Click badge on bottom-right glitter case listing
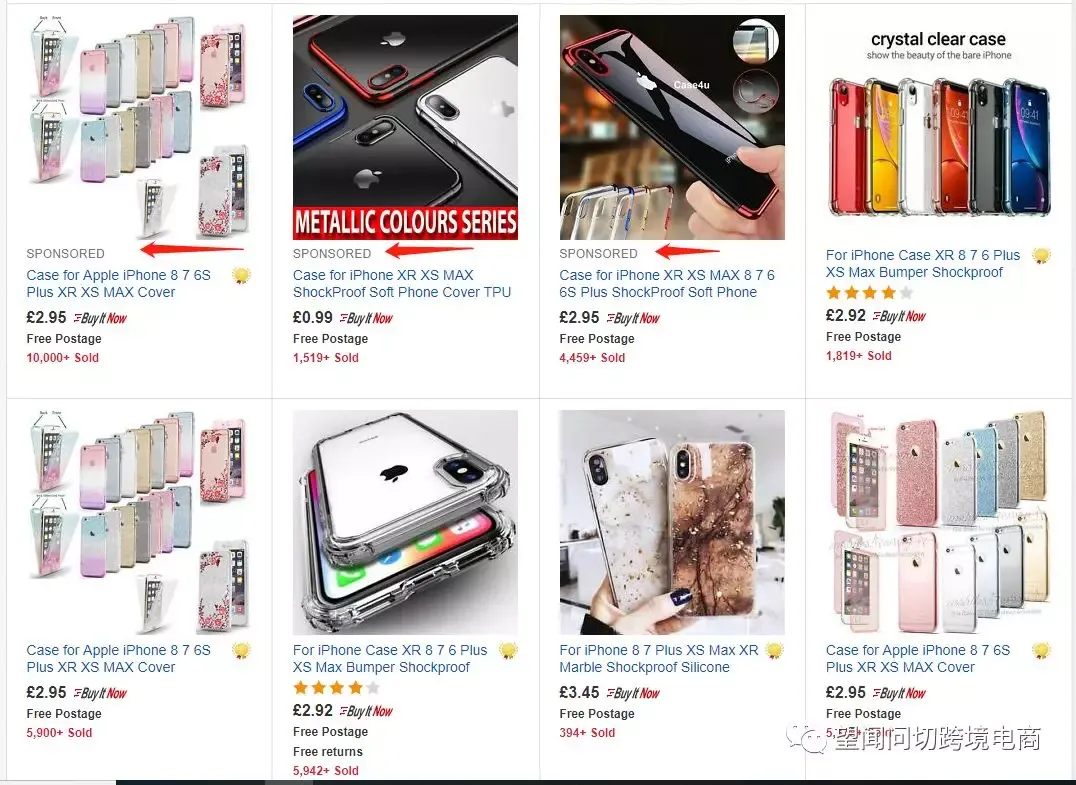1076x785 pixels. 1041,650
